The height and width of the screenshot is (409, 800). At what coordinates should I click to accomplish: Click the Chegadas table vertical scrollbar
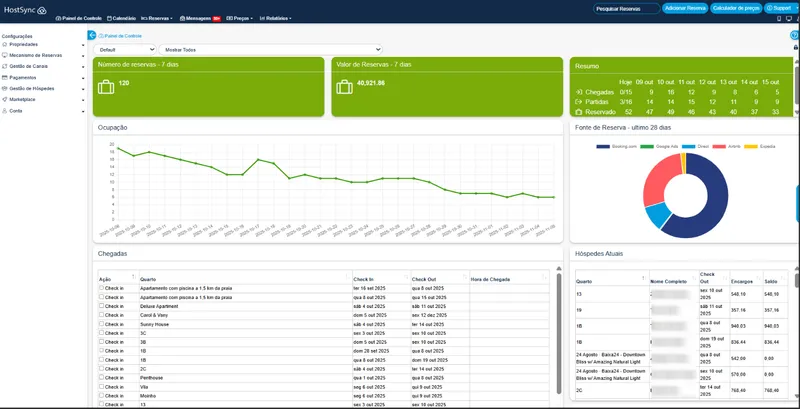pyautogui.click(x=559, y=334)
